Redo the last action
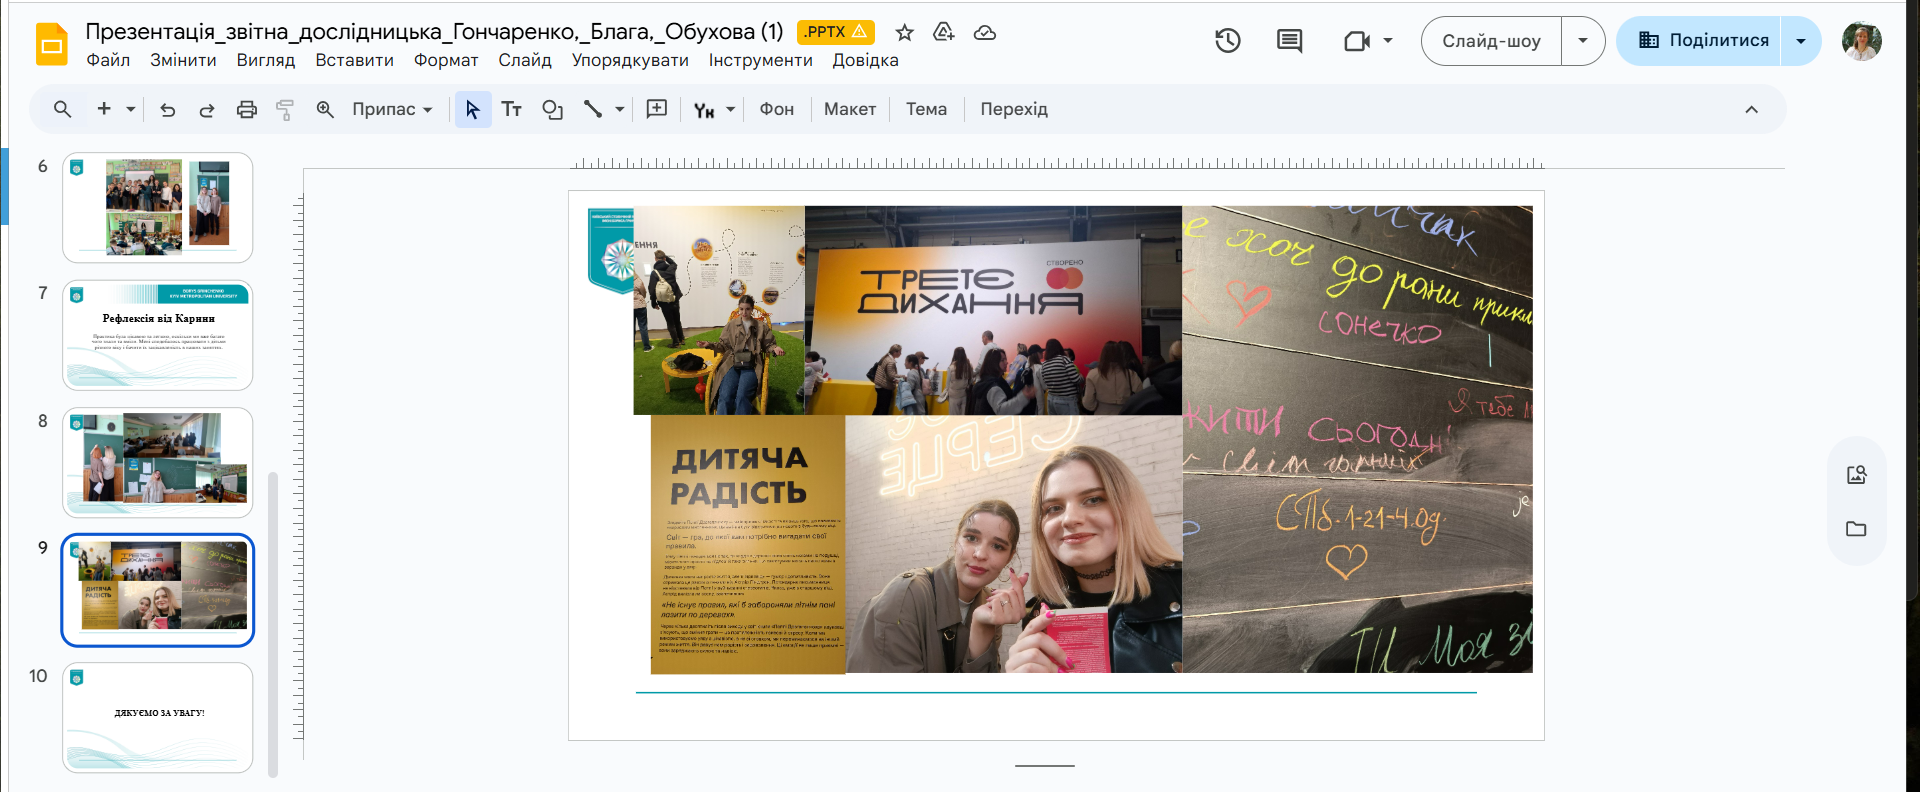Viewport: 1920px width, 792px height. click(206, 110)
